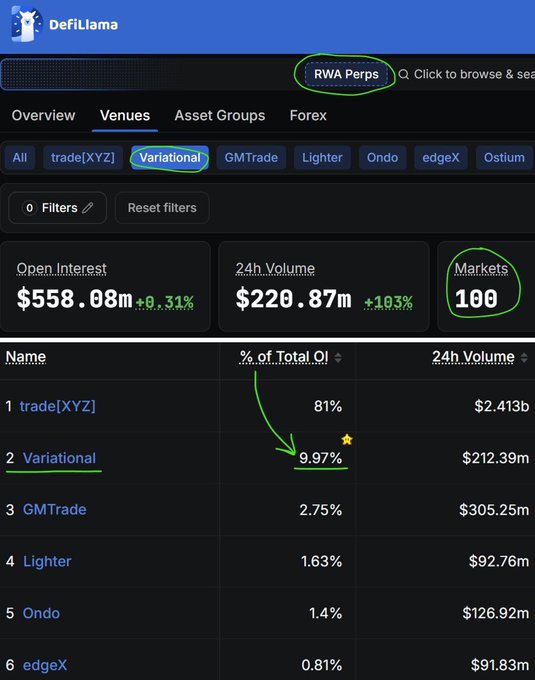535x680 pixels.
Task: Click the Markets count 100
Action: tap(476, 299)
